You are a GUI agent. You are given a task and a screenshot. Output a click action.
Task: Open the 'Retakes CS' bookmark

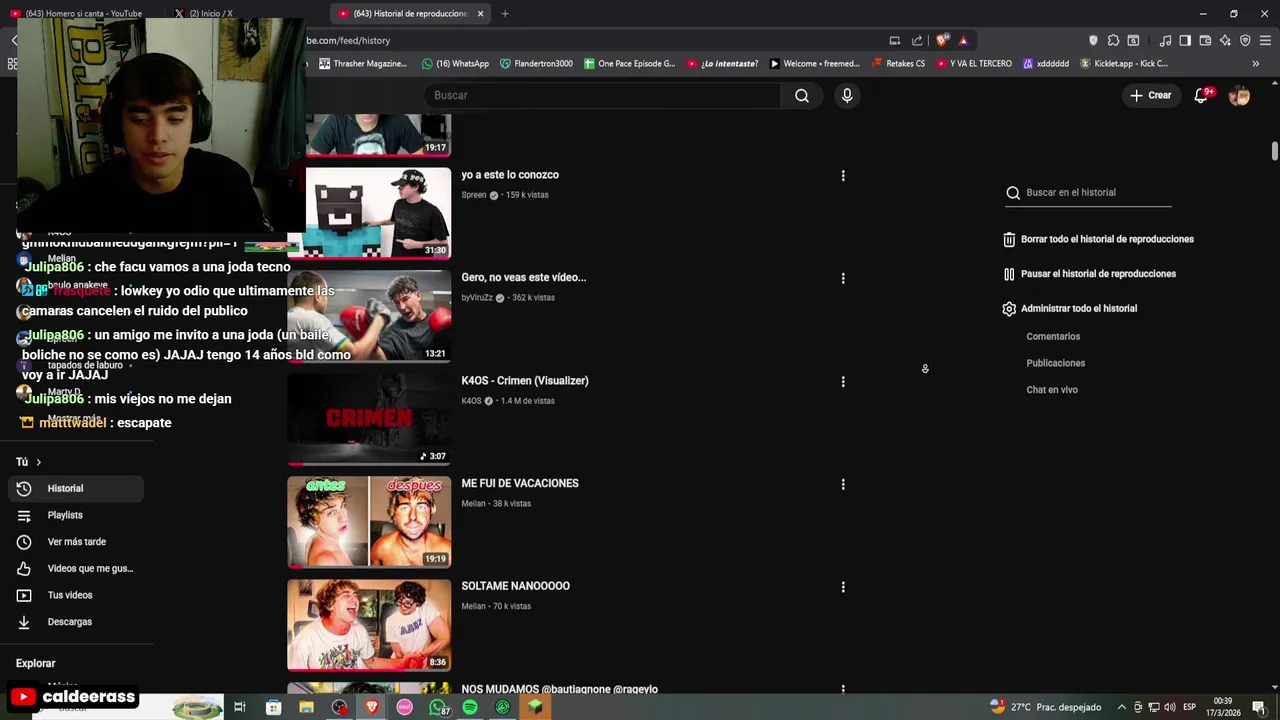tap(898, 64)
